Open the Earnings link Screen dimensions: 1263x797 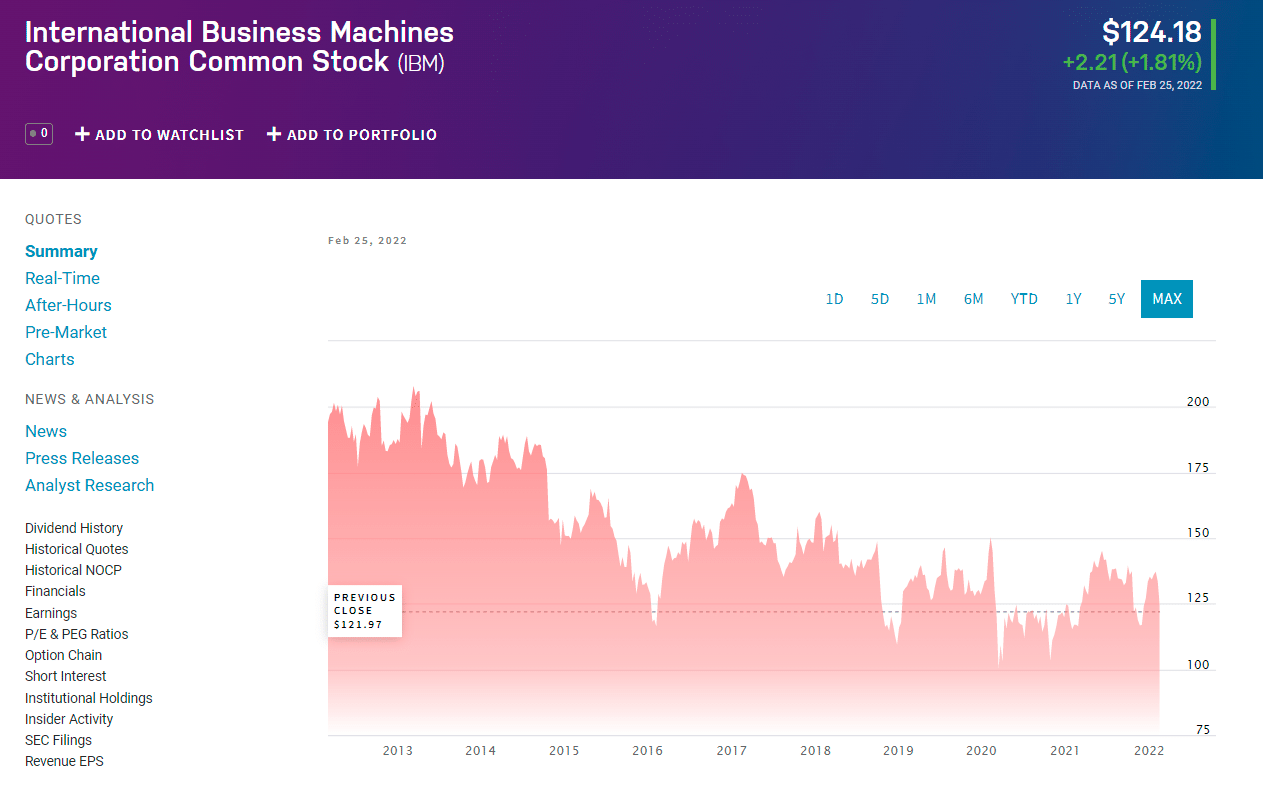51,613
